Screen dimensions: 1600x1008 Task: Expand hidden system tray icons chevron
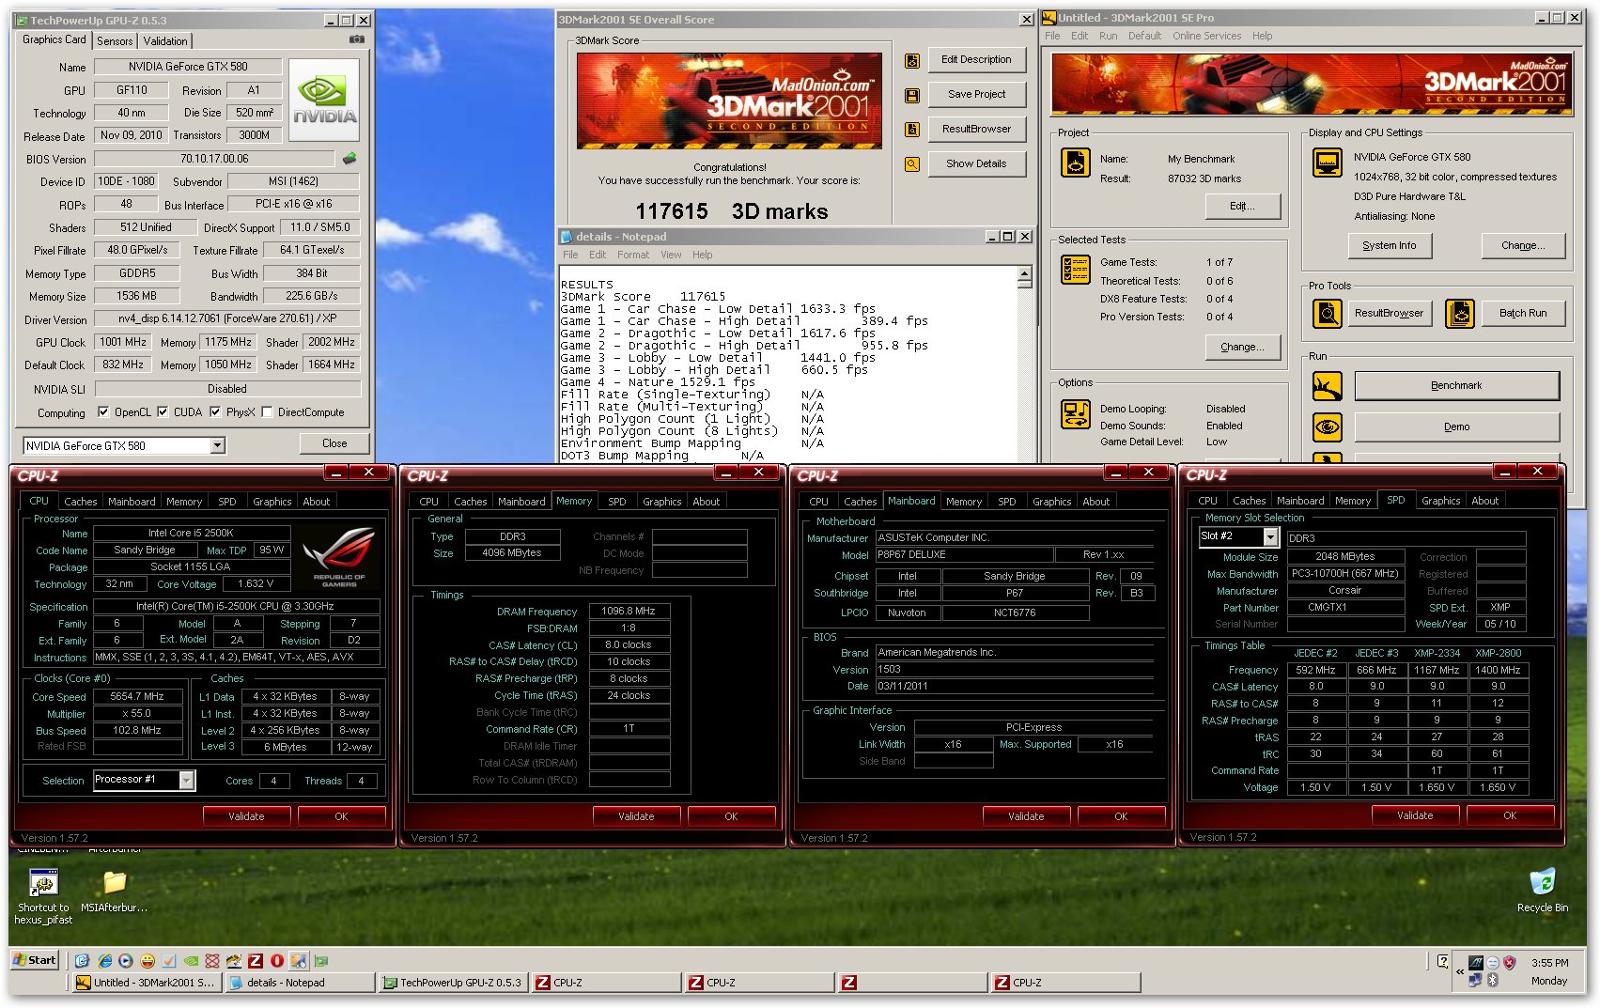point(1460,971)
